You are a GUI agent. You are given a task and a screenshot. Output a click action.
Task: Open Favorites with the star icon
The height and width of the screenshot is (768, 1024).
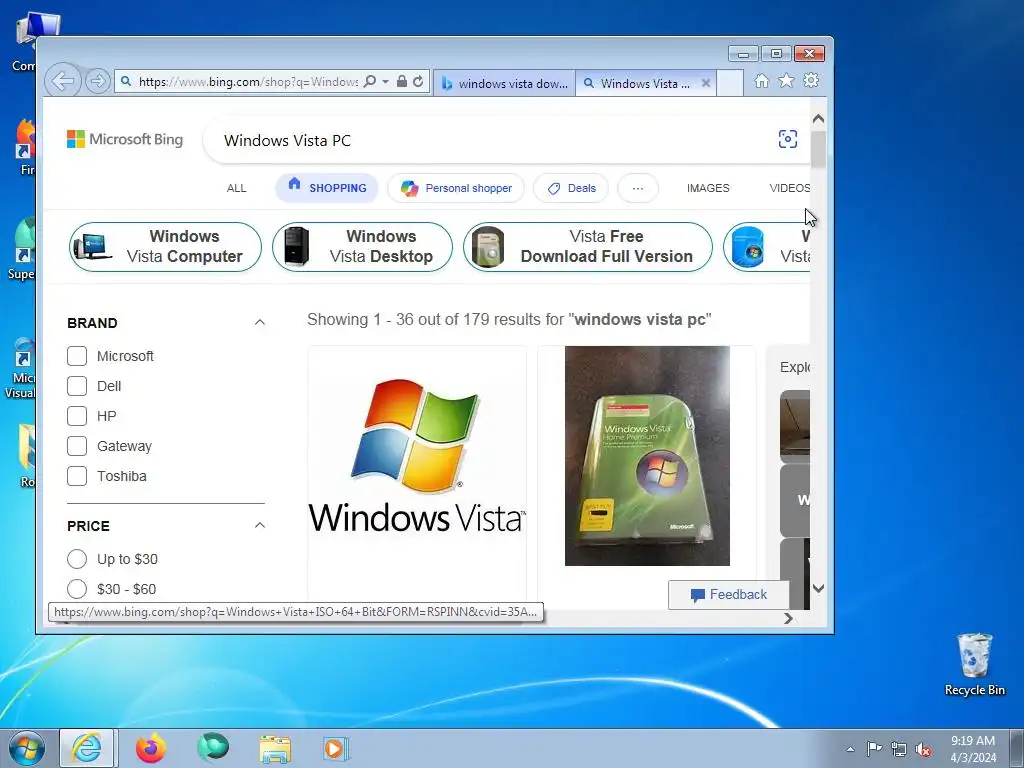pos(786,80)
